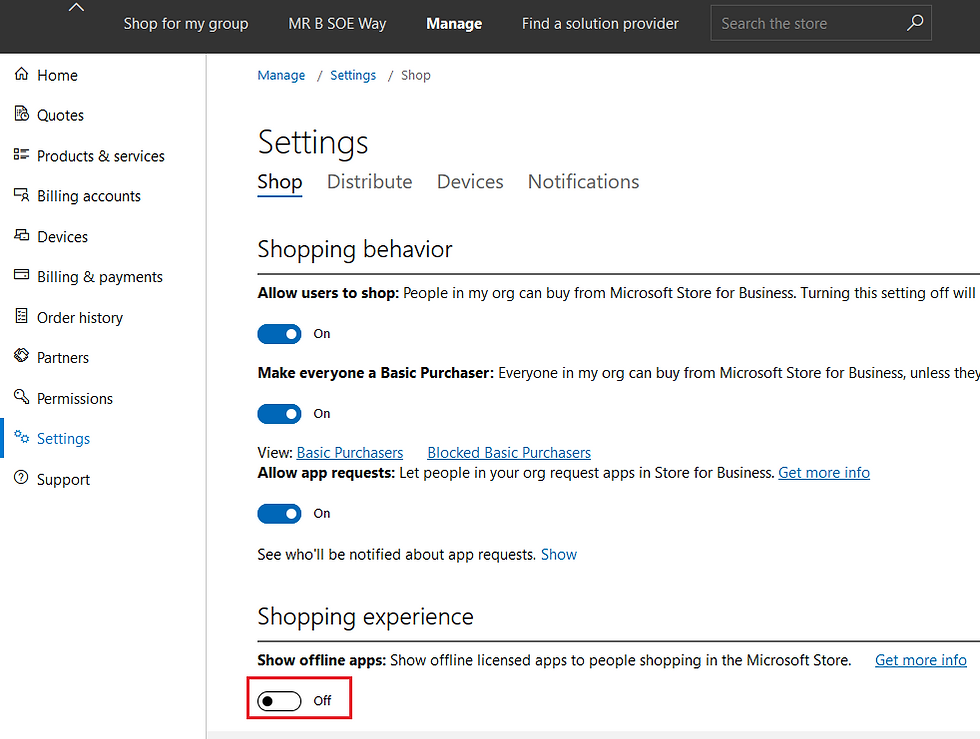Click the Devices icon in sidebar

tap(22, 235)
